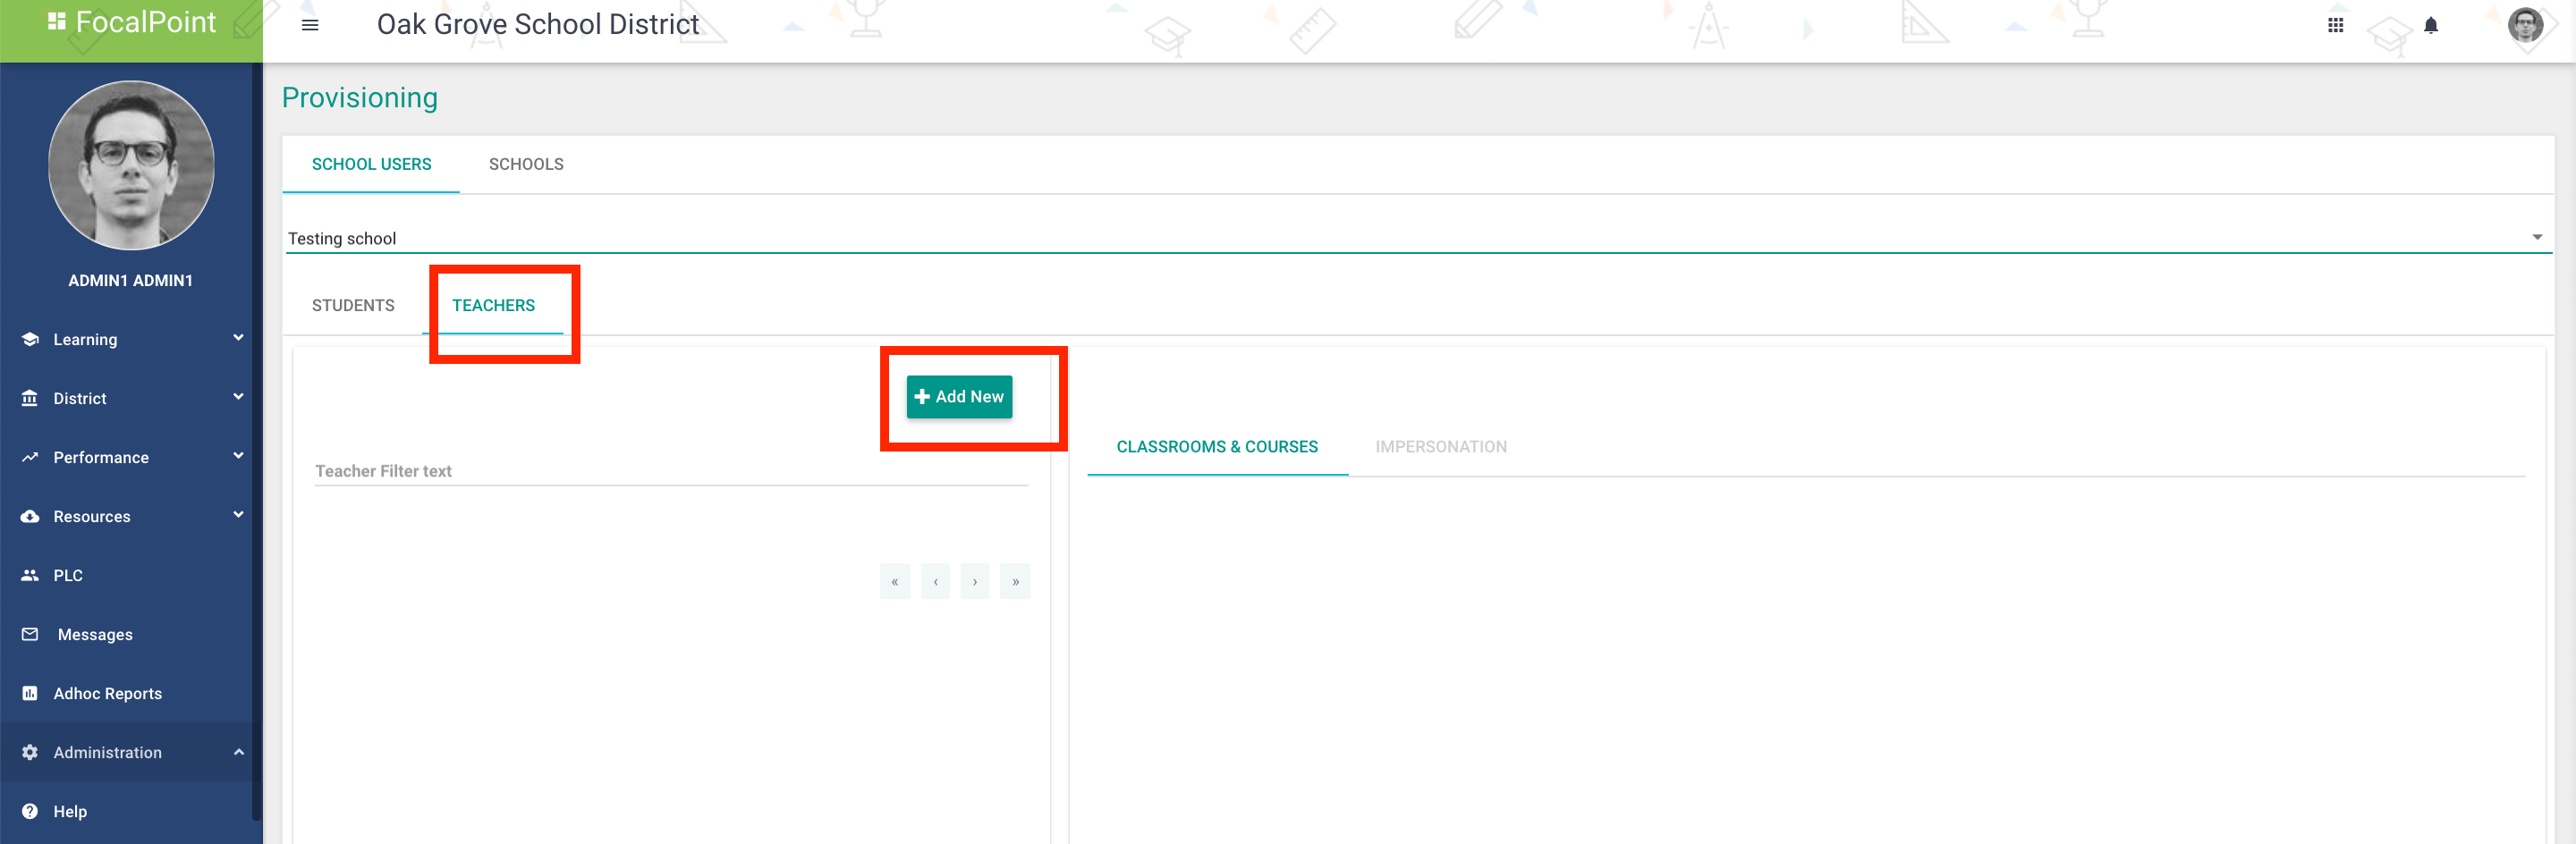
Task: Click the Provisioning page heading
Action: tap(360, 97)
